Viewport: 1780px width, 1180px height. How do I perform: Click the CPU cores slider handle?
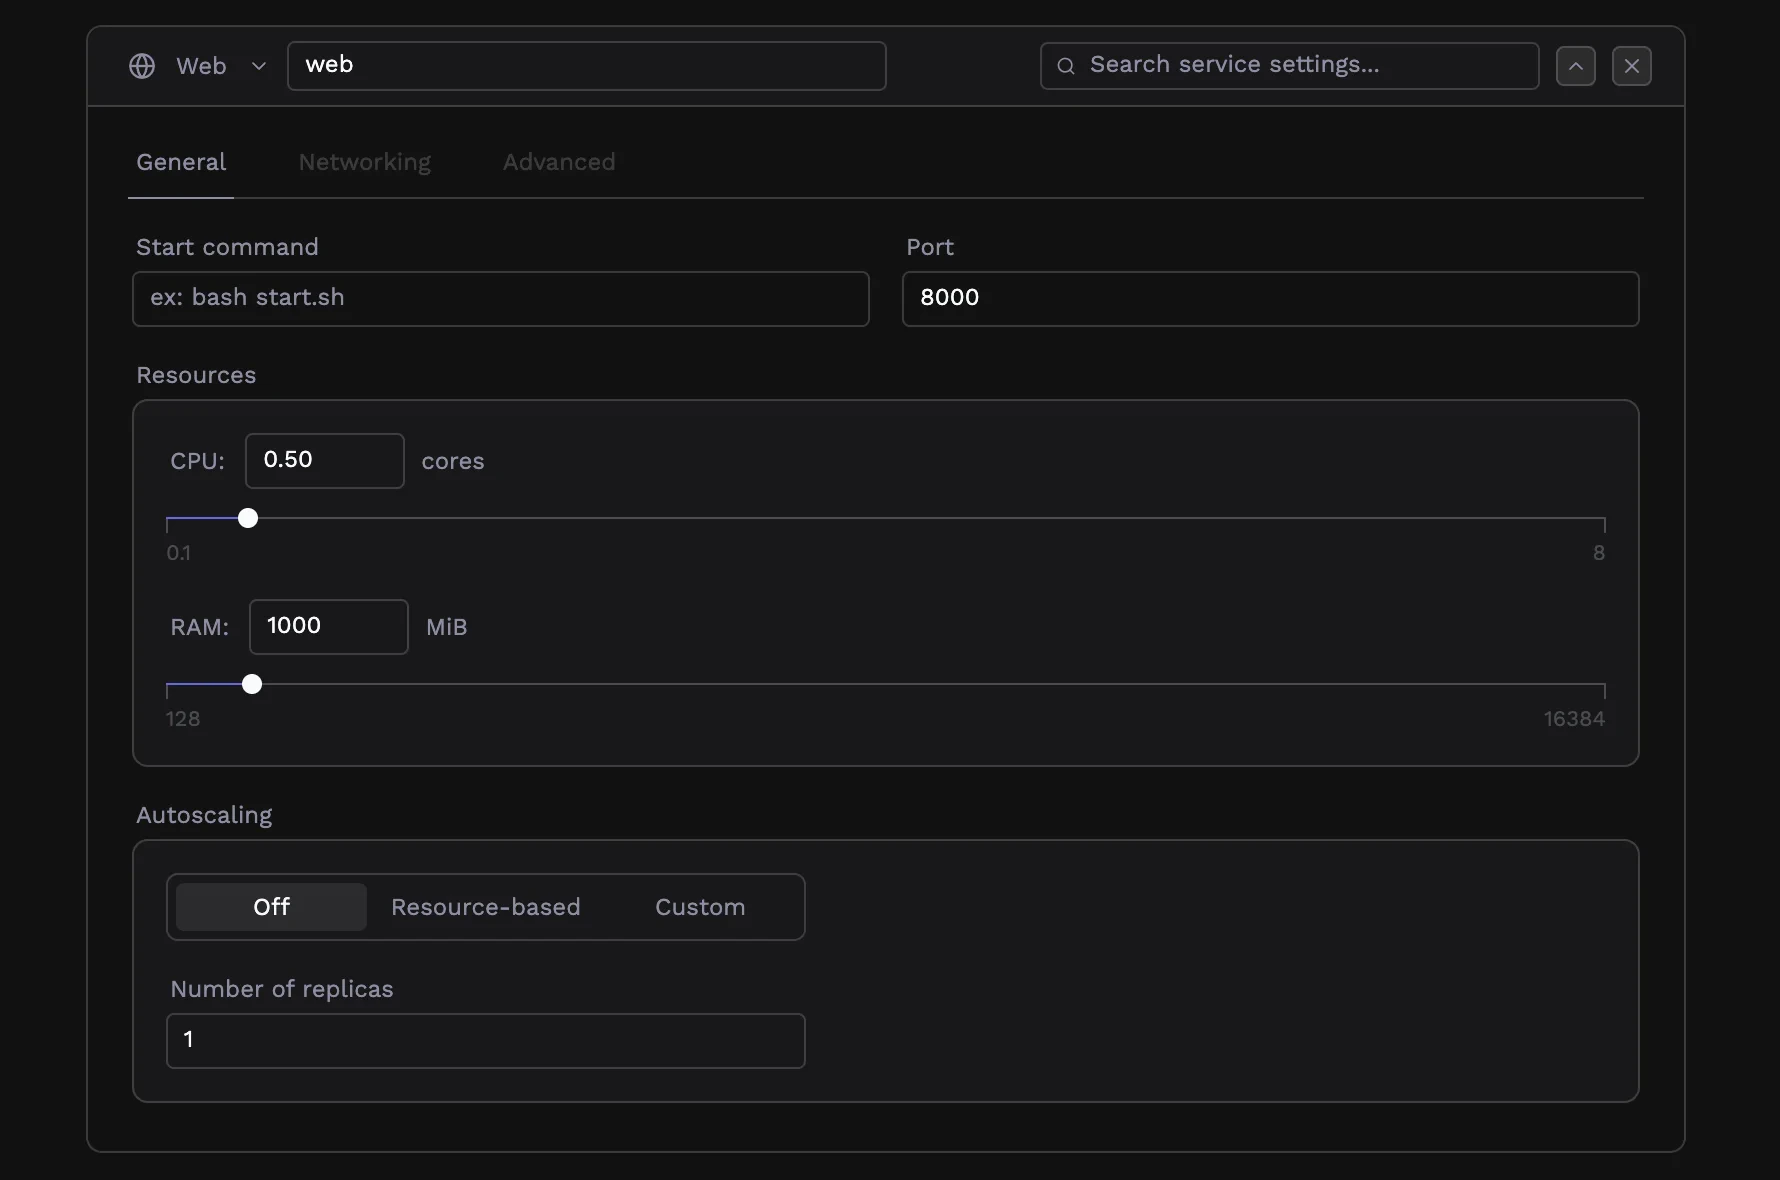point(246,518)
